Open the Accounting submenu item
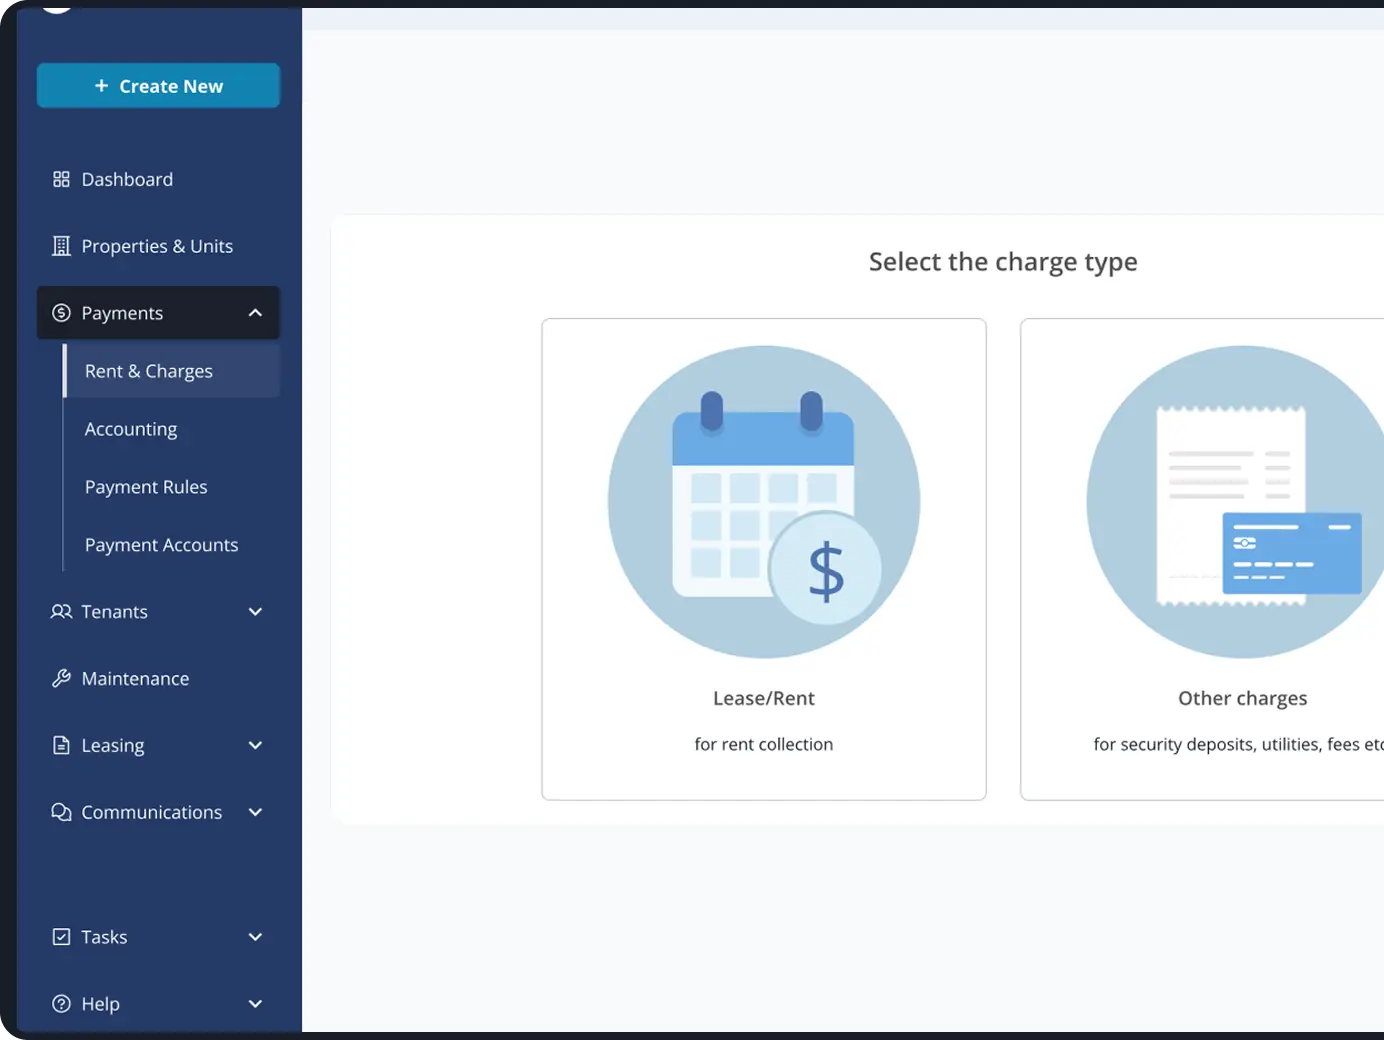 [131, 429]
